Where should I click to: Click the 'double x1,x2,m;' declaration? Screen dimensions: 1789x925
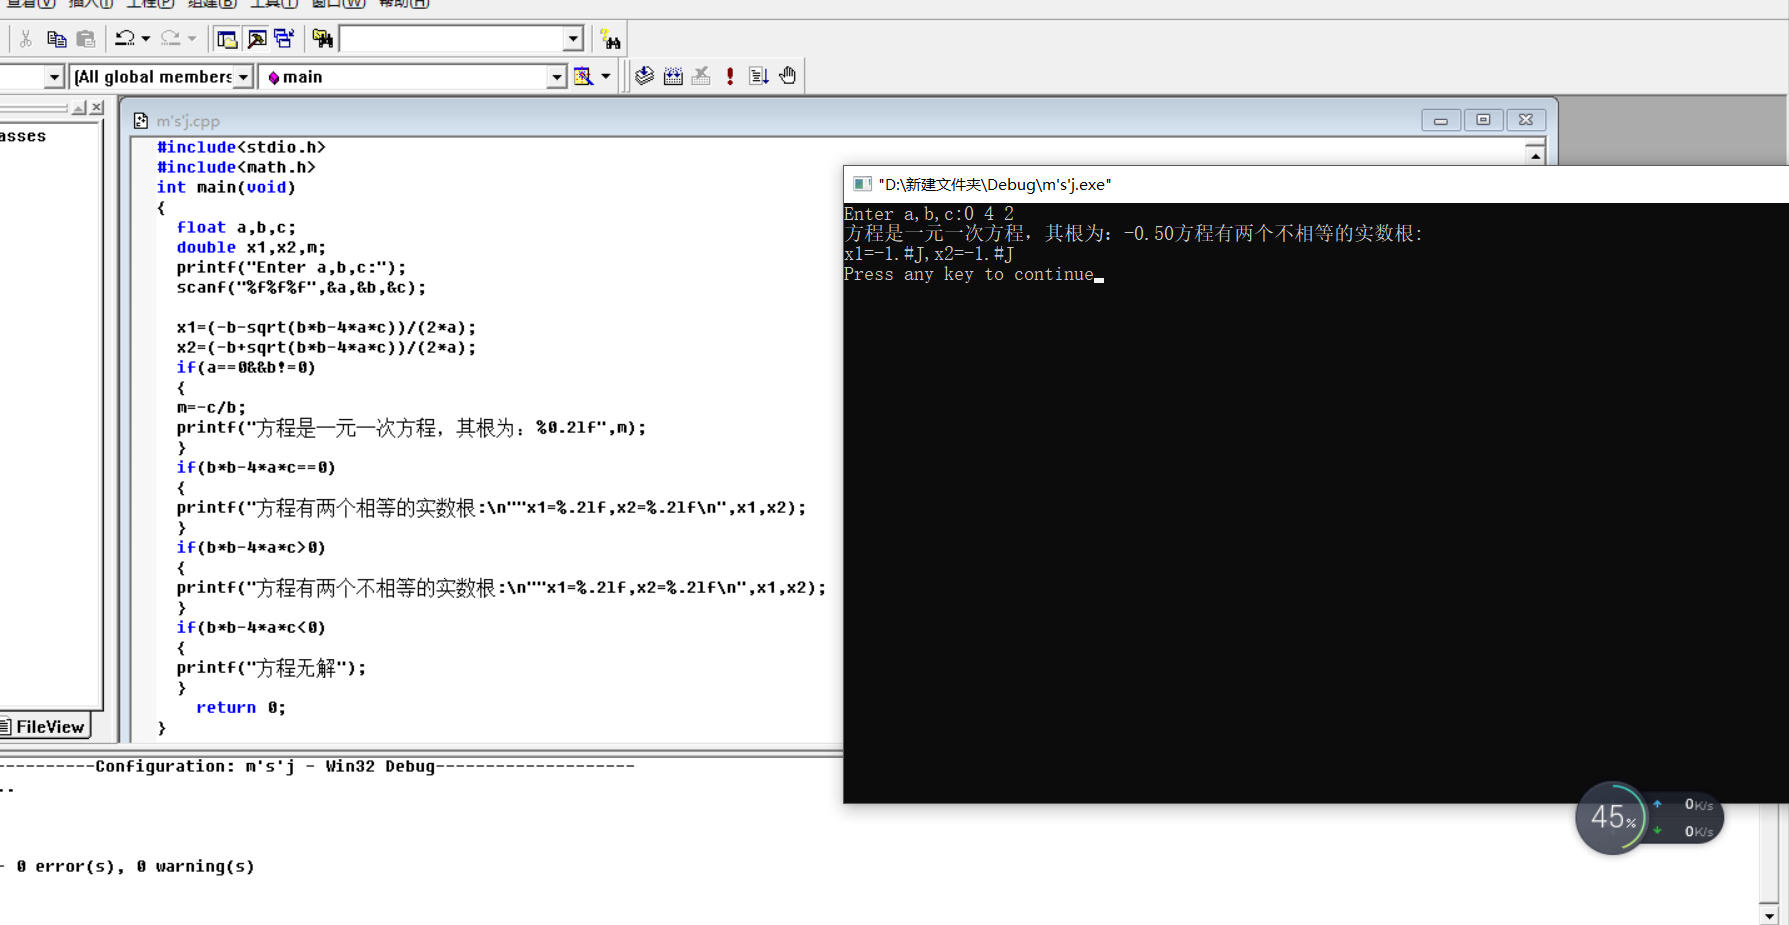[x=251, y=247]
